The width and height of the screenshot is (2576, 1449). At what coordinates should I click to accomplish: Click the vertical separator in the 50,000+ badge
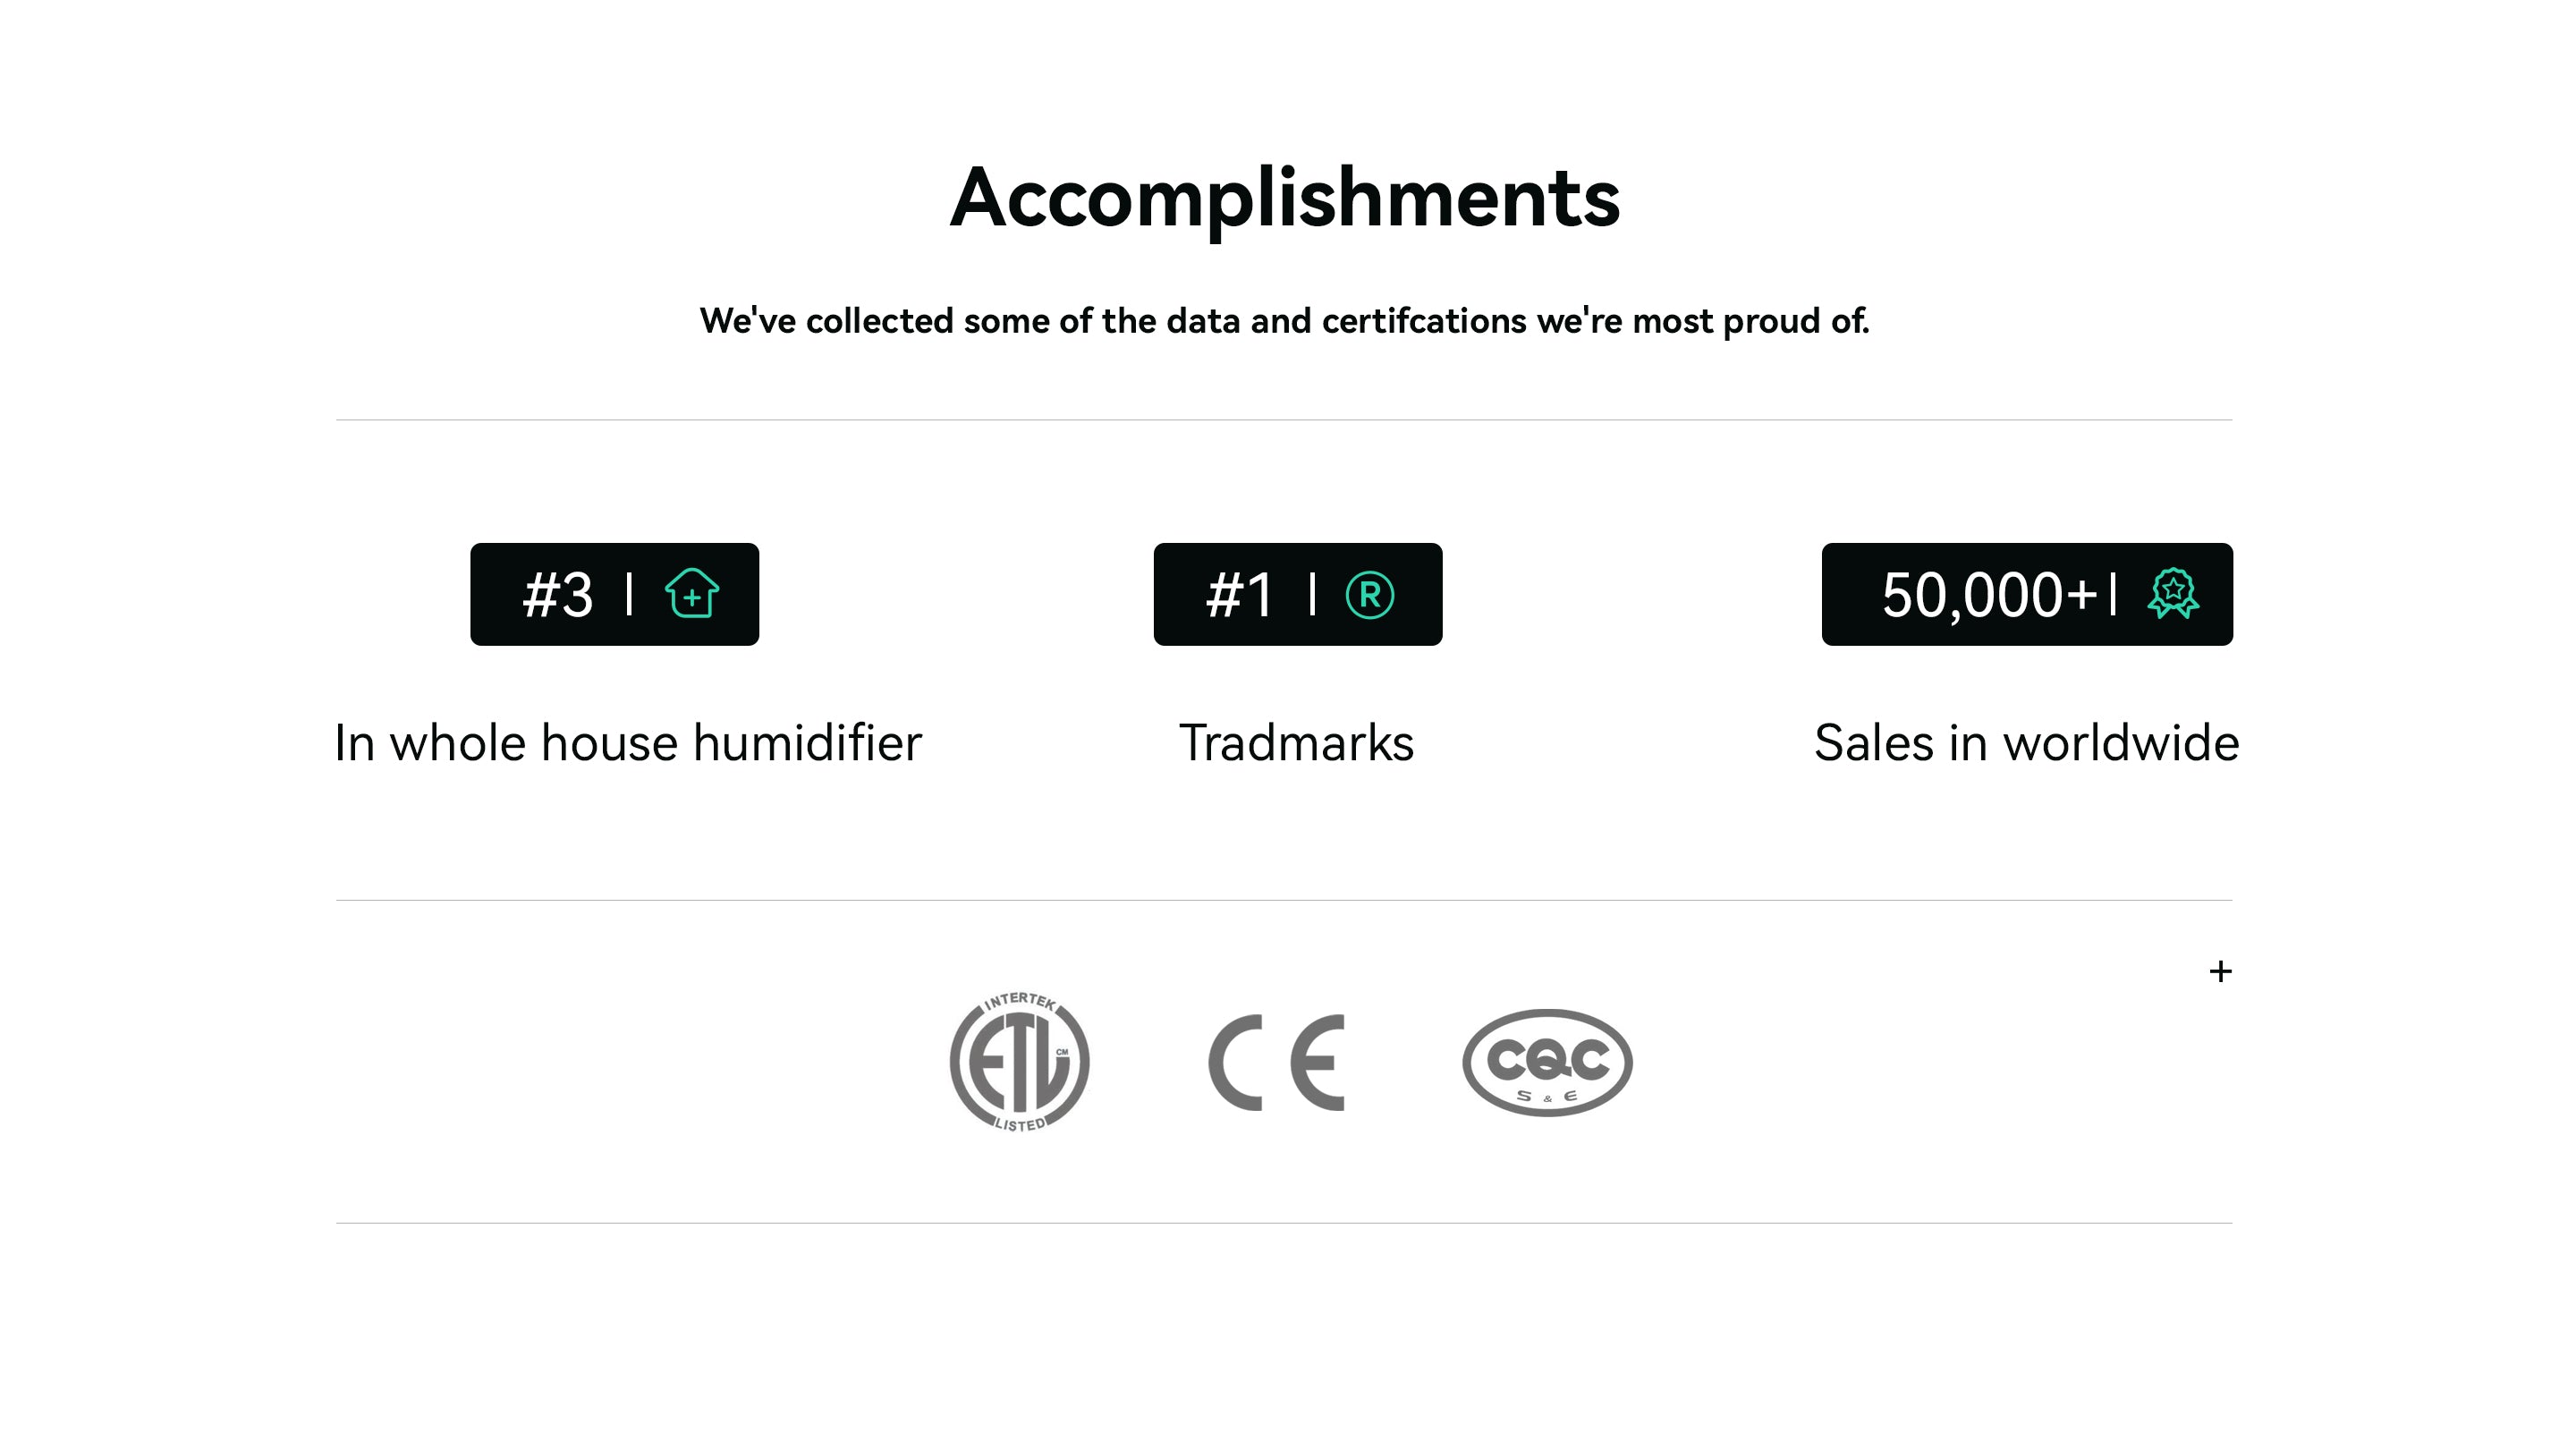pyautogui.click(x=2112, y=594)
